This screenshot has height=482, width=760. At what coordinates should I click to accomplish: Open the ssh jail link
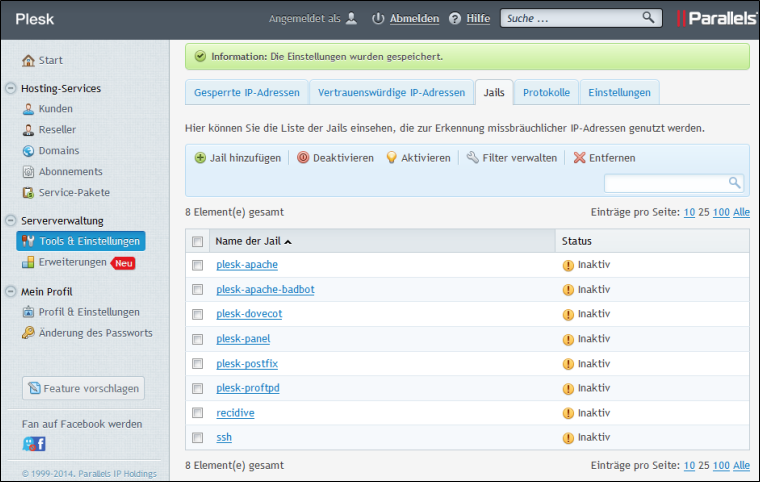click(224, 437)
